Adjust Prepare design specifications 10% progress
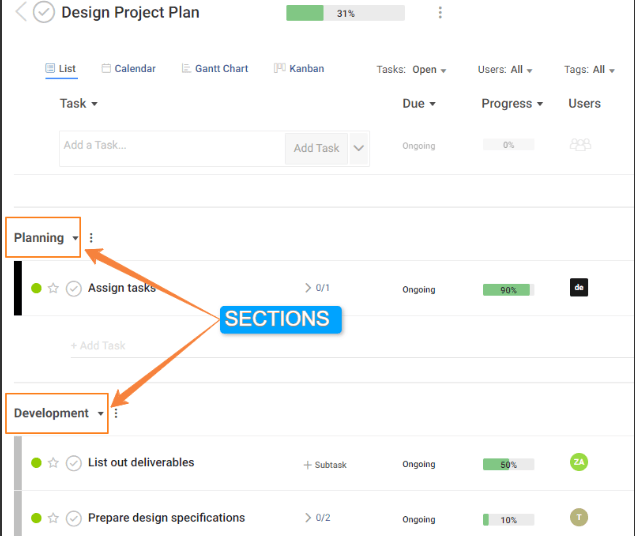This screenshot has height=536, width=635. click(508, 520)
